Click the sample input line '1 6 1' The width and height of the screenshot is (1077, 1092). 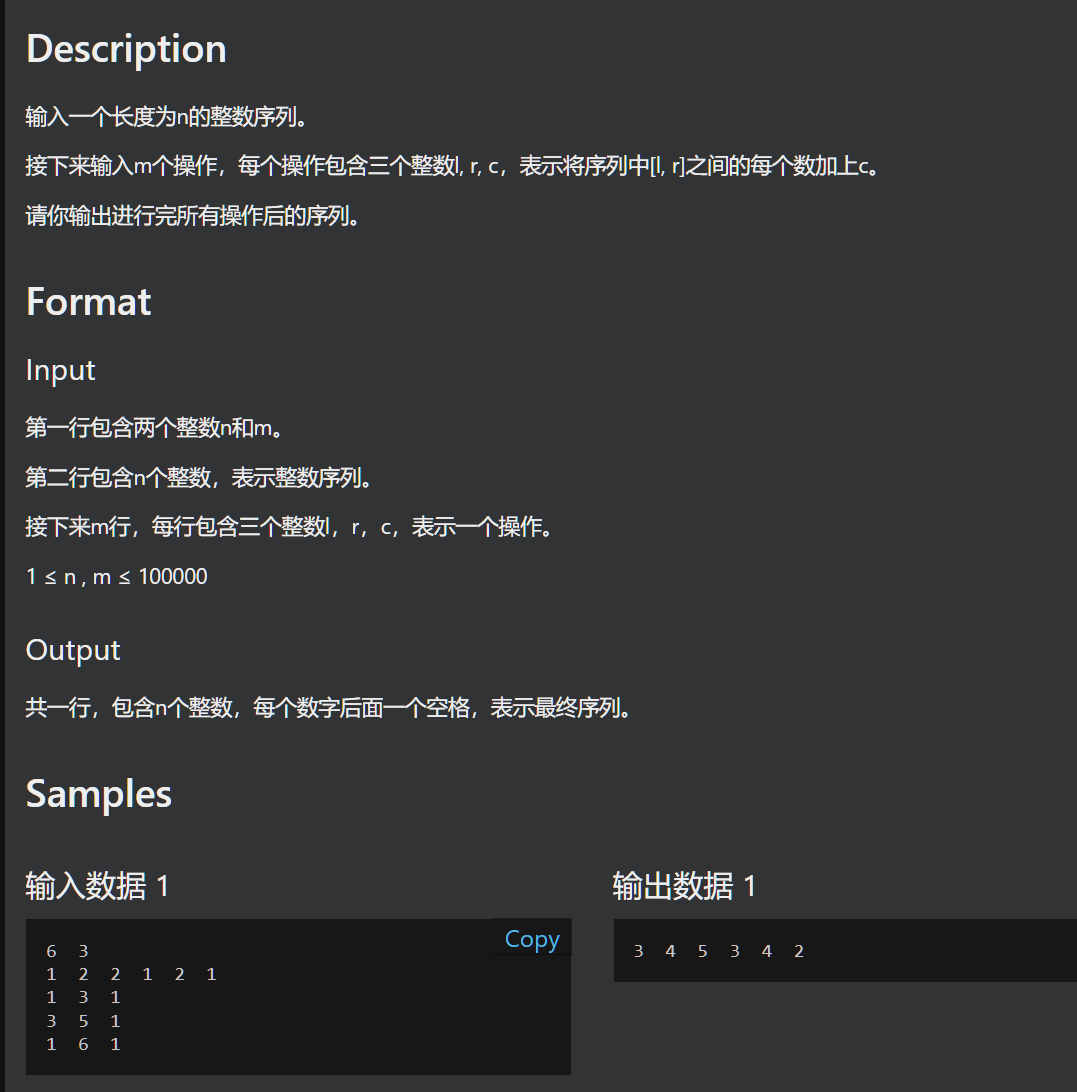point(84,1044)
